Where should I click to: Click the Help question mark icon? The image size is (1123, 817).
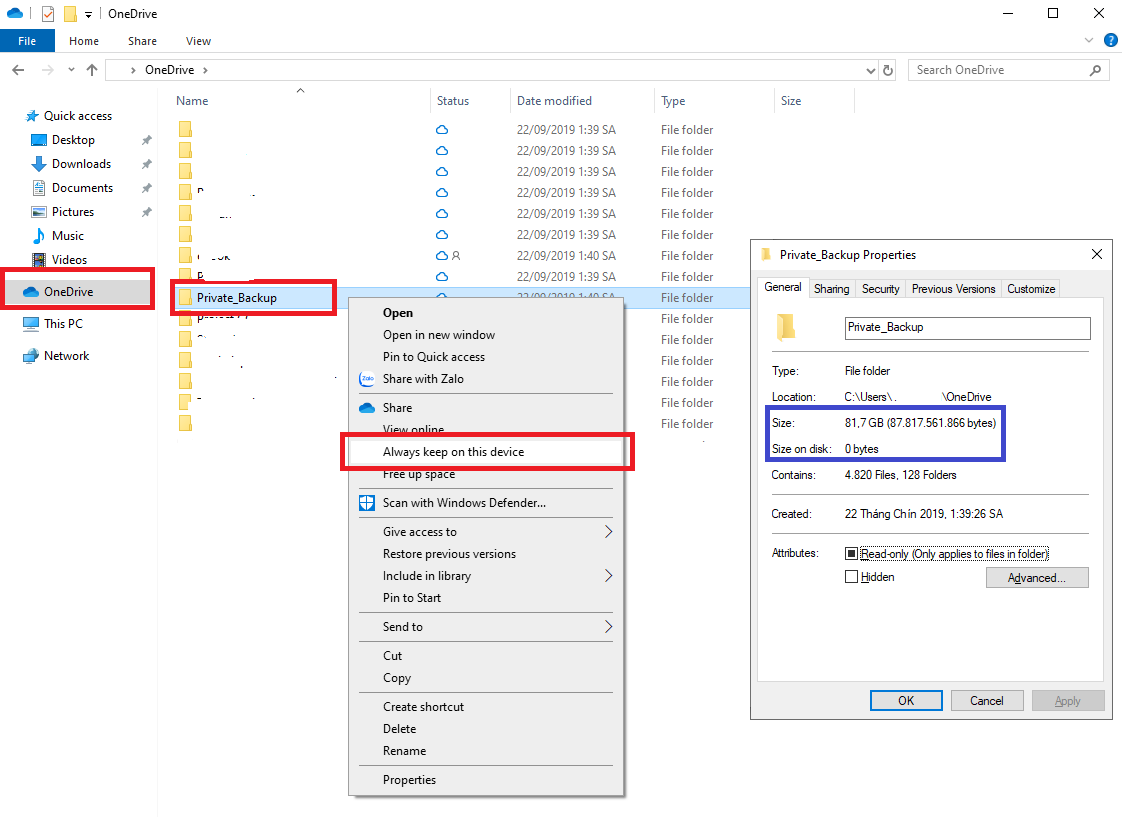pyautogui.click(x=1110, y=41)
